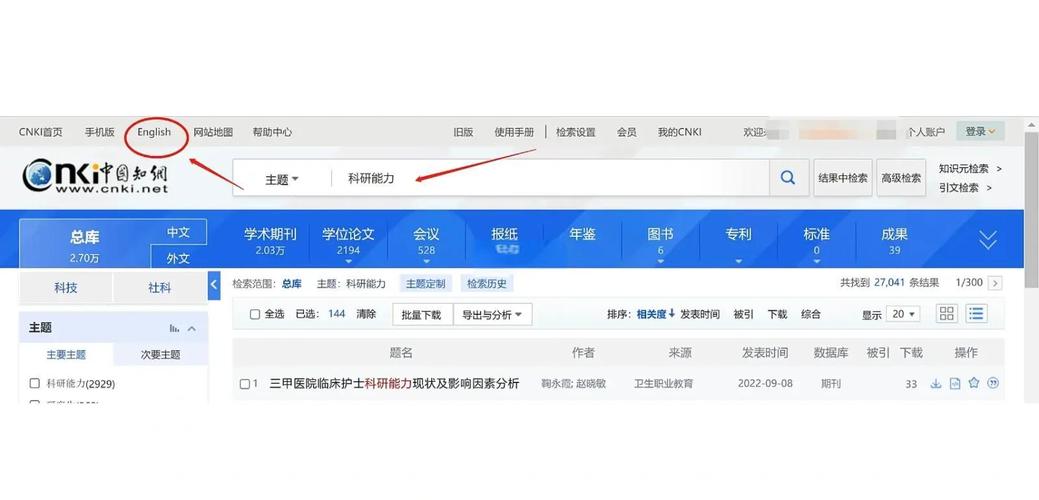1039x500 pixels.
Task: Select the 学位论文 tab
Action: click(x=349, y=241)
